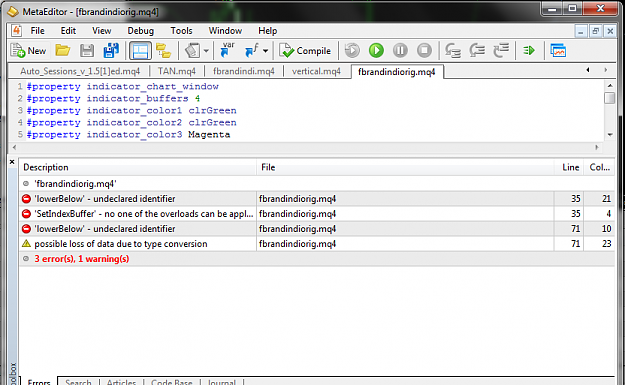The height and width of the screenshot is (385, 625).
Task: Switch to the fbrandindi.mq4 tab
Action: 244,71
